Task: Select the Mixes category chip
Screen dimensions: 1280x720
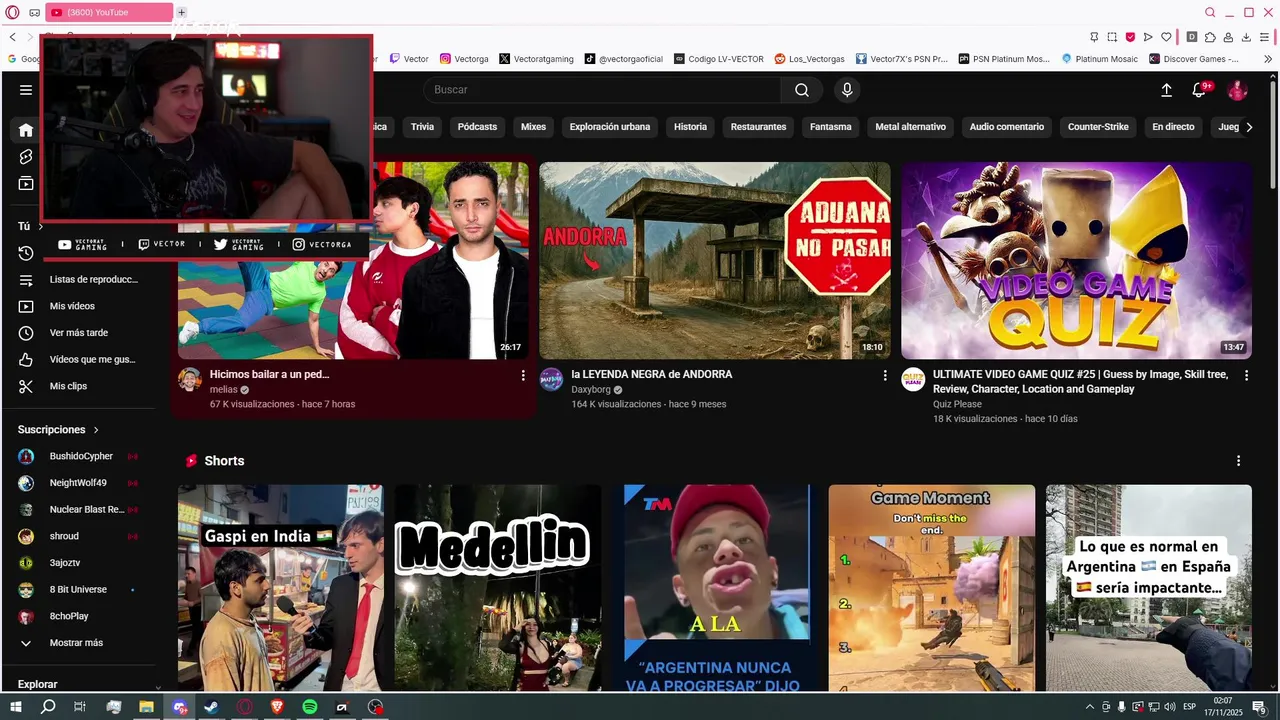Action: 533,127
